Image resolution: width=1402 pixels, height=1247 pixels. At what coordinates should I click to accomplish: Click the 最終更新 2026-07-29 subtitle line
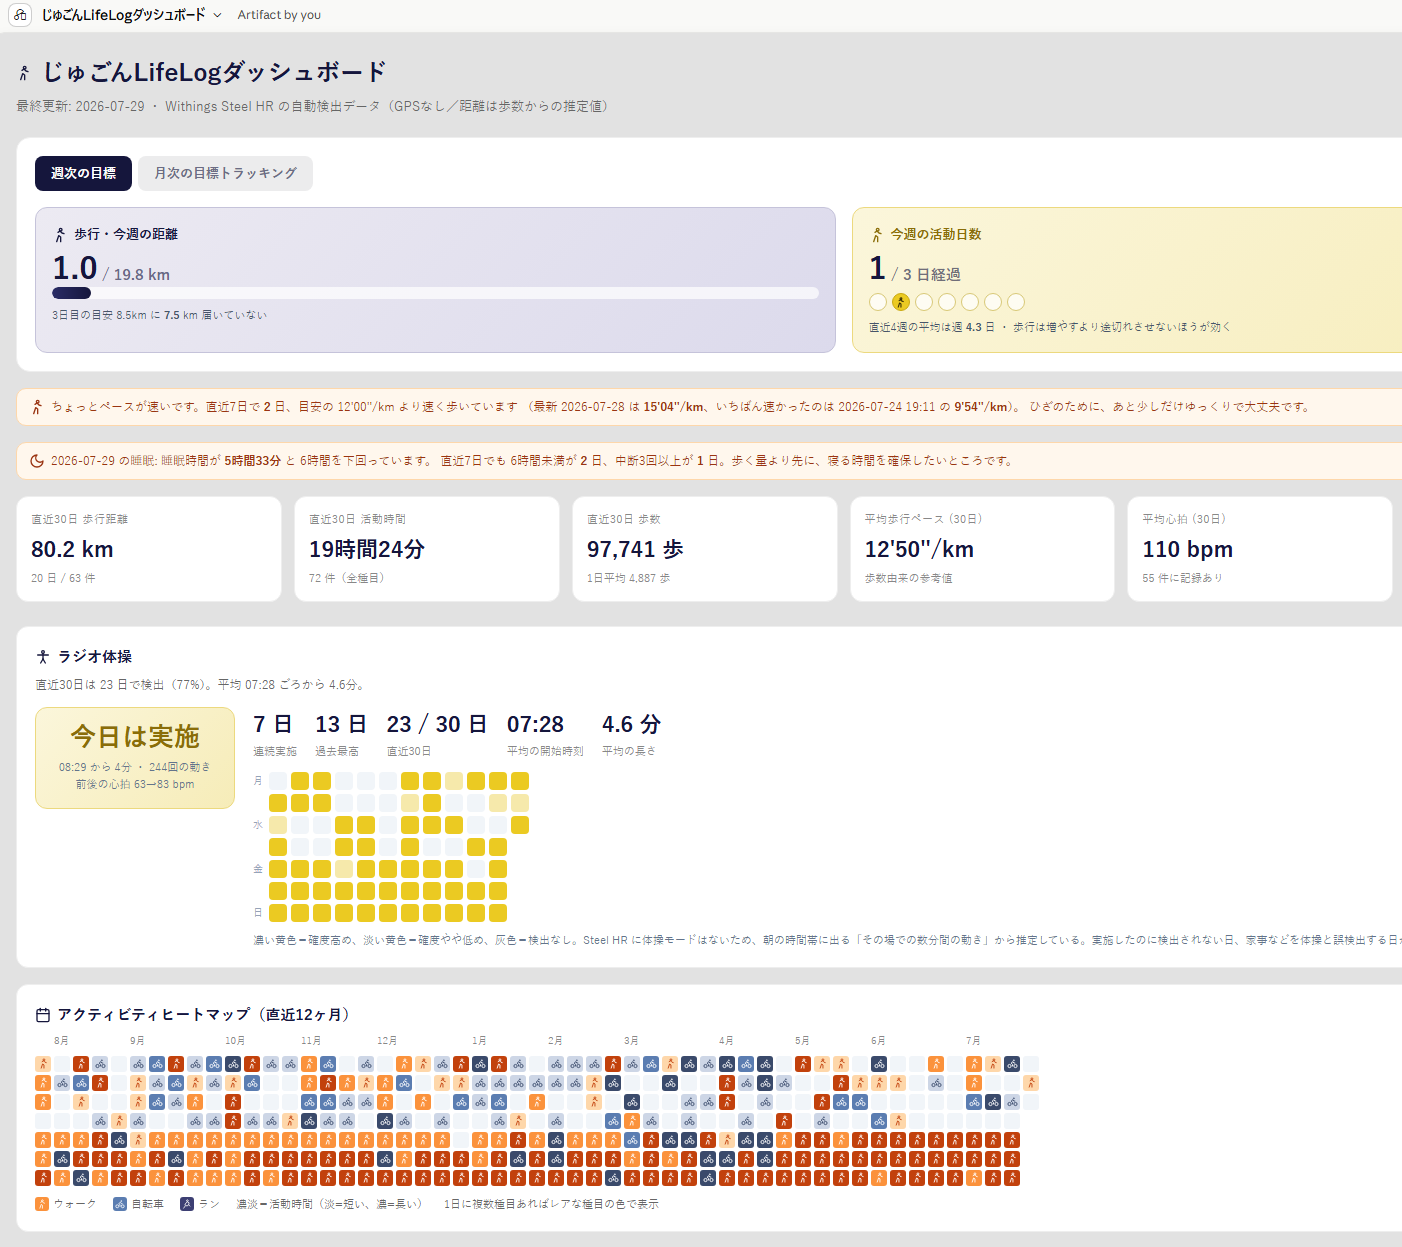pyautogui.click(x=312, y=106)
